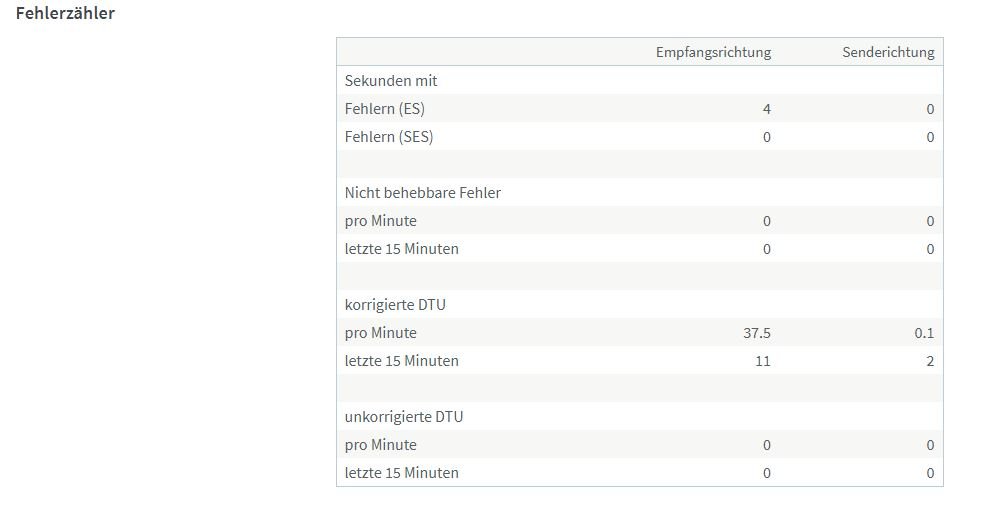The image size is (993, 506).
Task: Click 'letzte 15 Minuten' under korrigierte DTU
Action: [x=402, y=361]
